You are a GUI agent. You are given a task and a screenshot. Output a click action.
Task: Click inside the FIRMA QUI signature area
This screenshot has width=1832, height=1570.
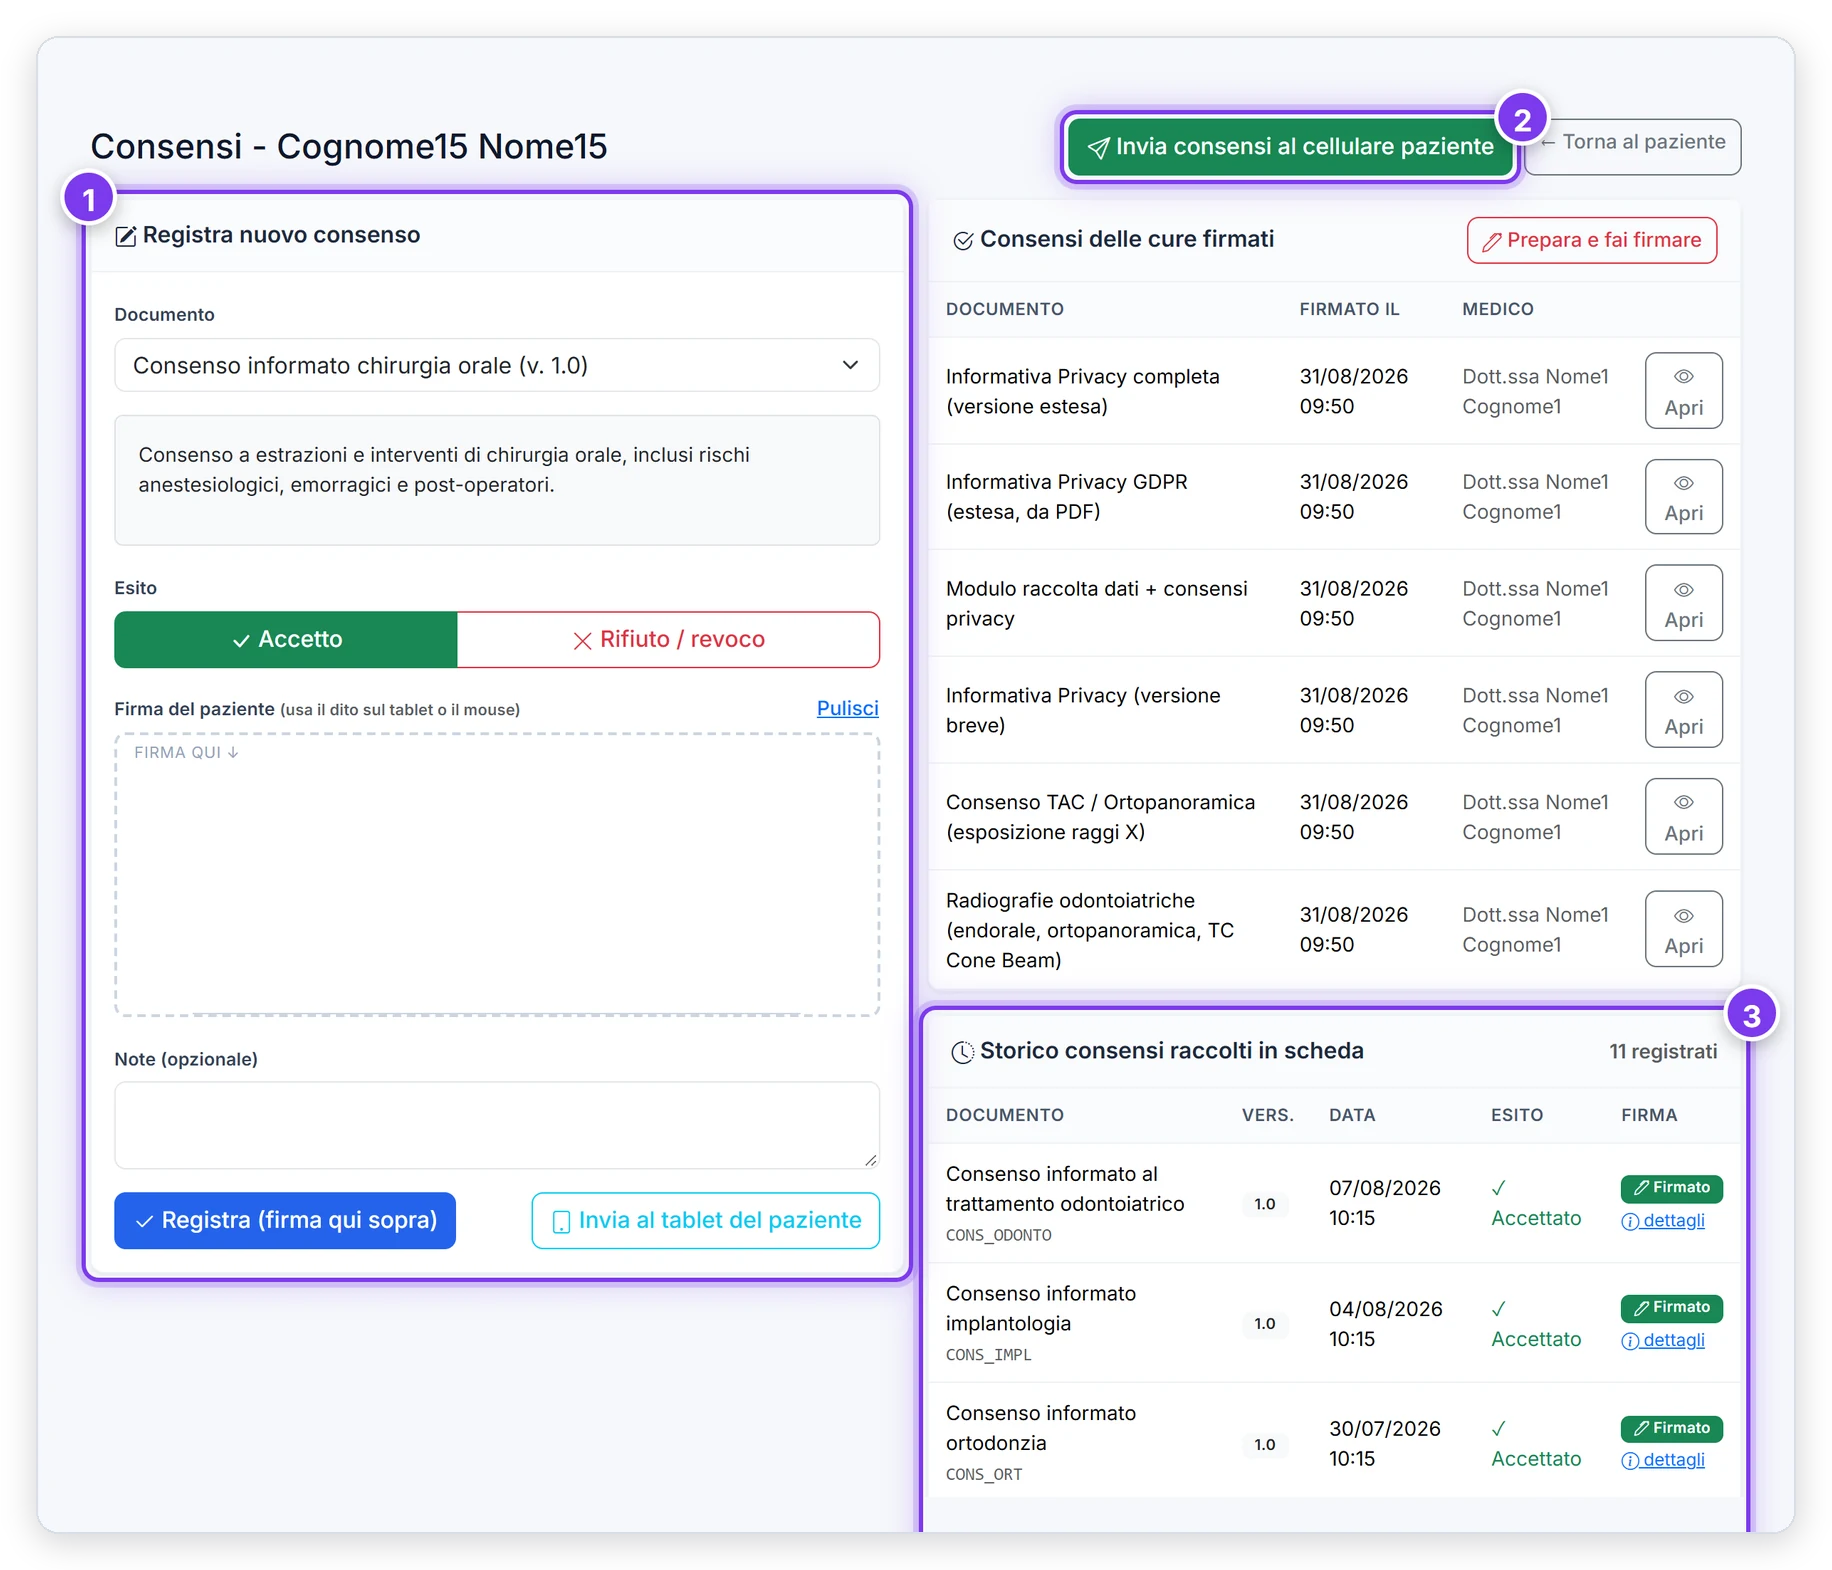pyautogui.click(x=497, y=875)
